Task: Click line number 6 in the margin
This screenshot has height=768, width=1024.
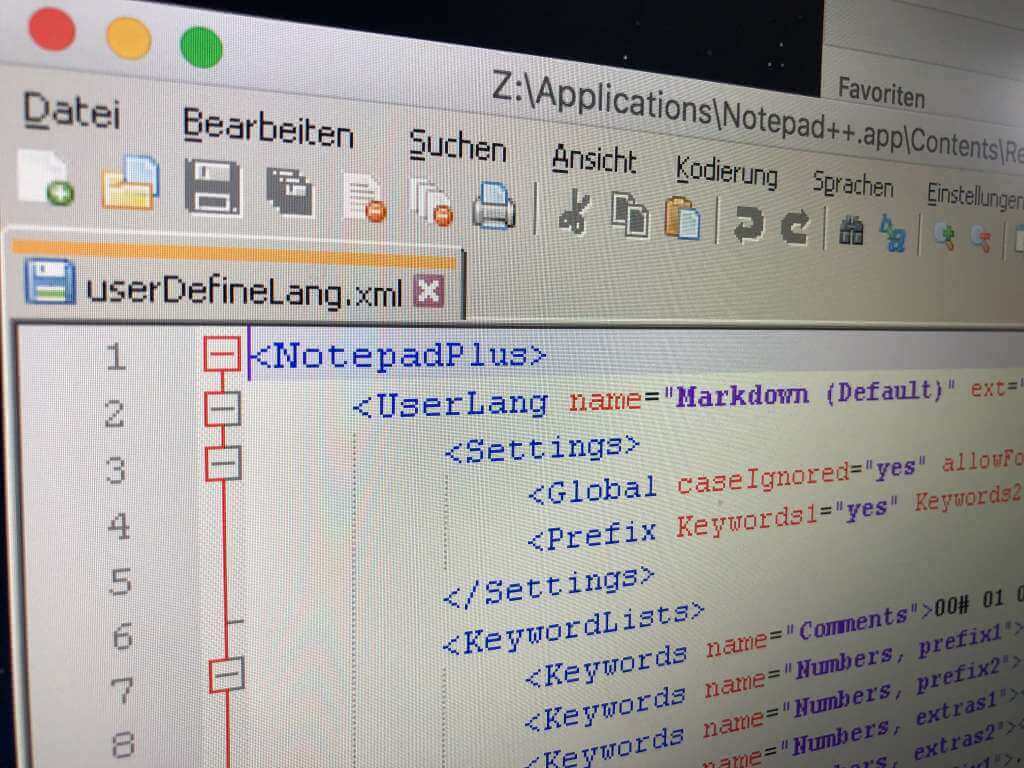Action: 122,636
